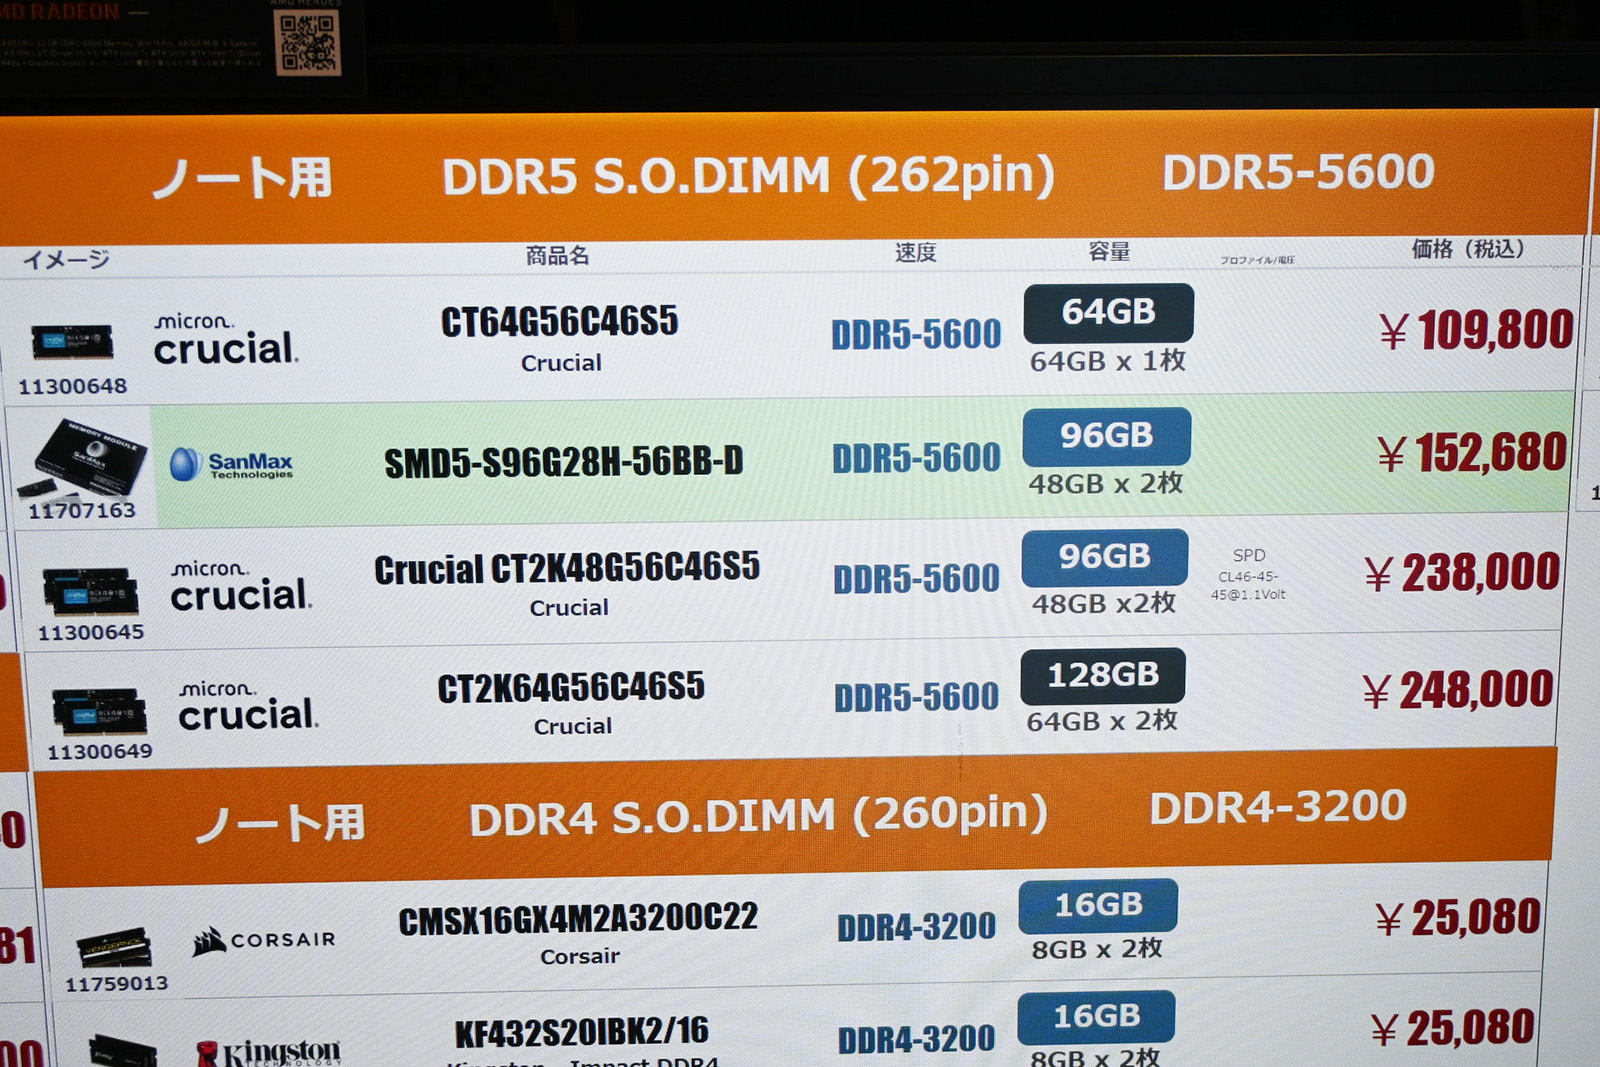Click the price ¥109,800
The image size is (1600, 1067).
click(1476, 330)
